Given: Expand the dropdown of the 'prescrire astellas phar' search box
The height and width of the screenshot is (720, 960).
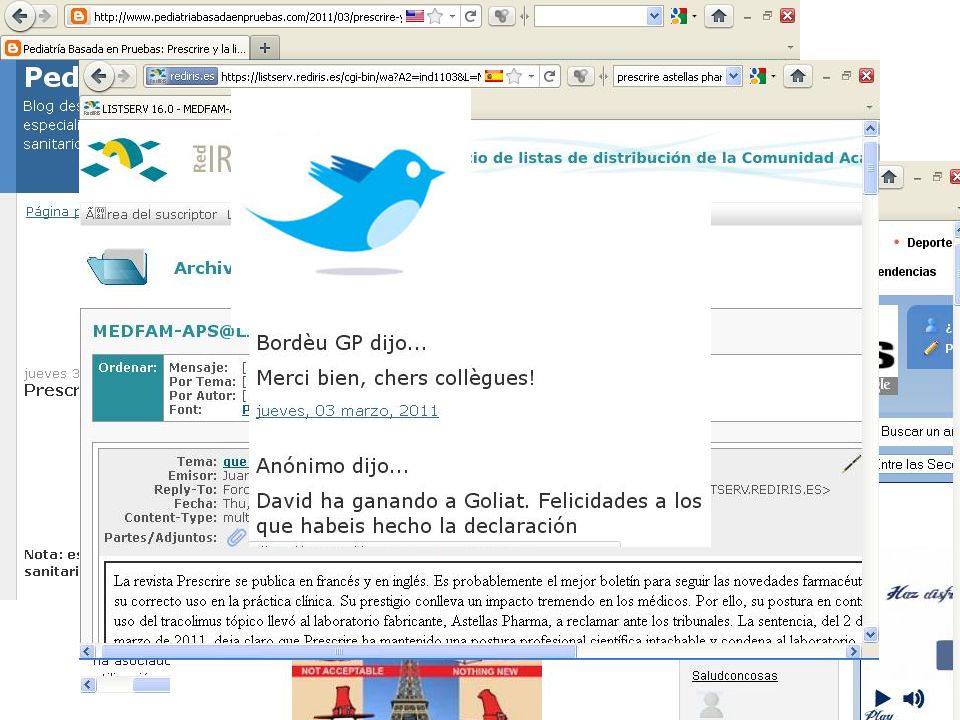Looking at the screenshot, I should (x=733, y=76).
